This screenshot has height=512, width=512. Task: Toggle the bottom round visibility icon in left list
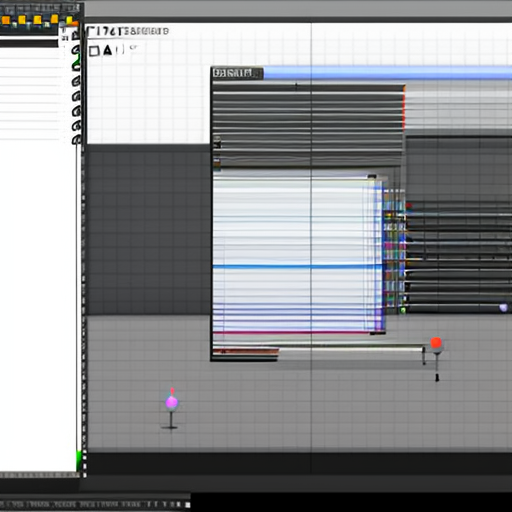pos(76,139)
